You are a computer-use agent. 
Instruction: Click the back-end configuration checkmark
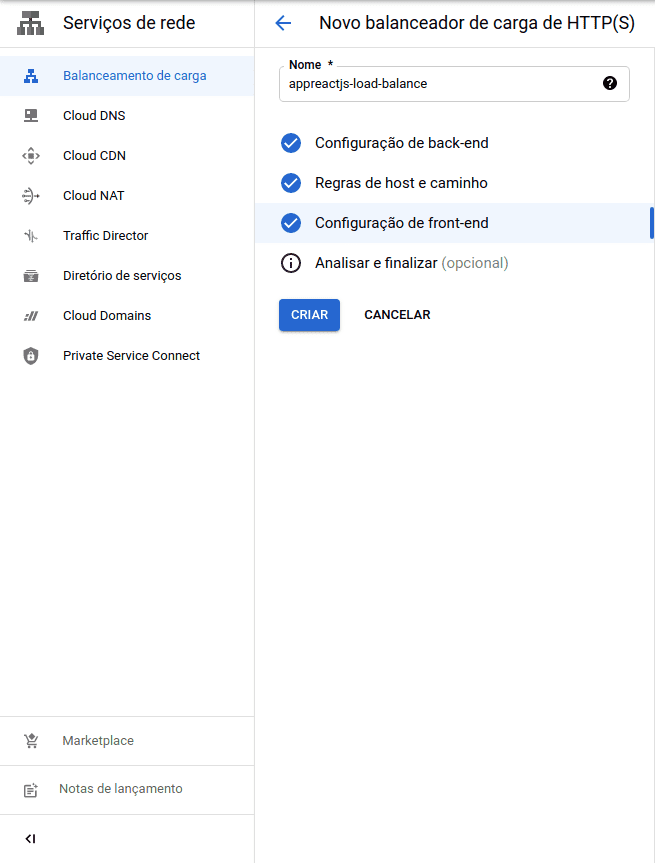291,143
